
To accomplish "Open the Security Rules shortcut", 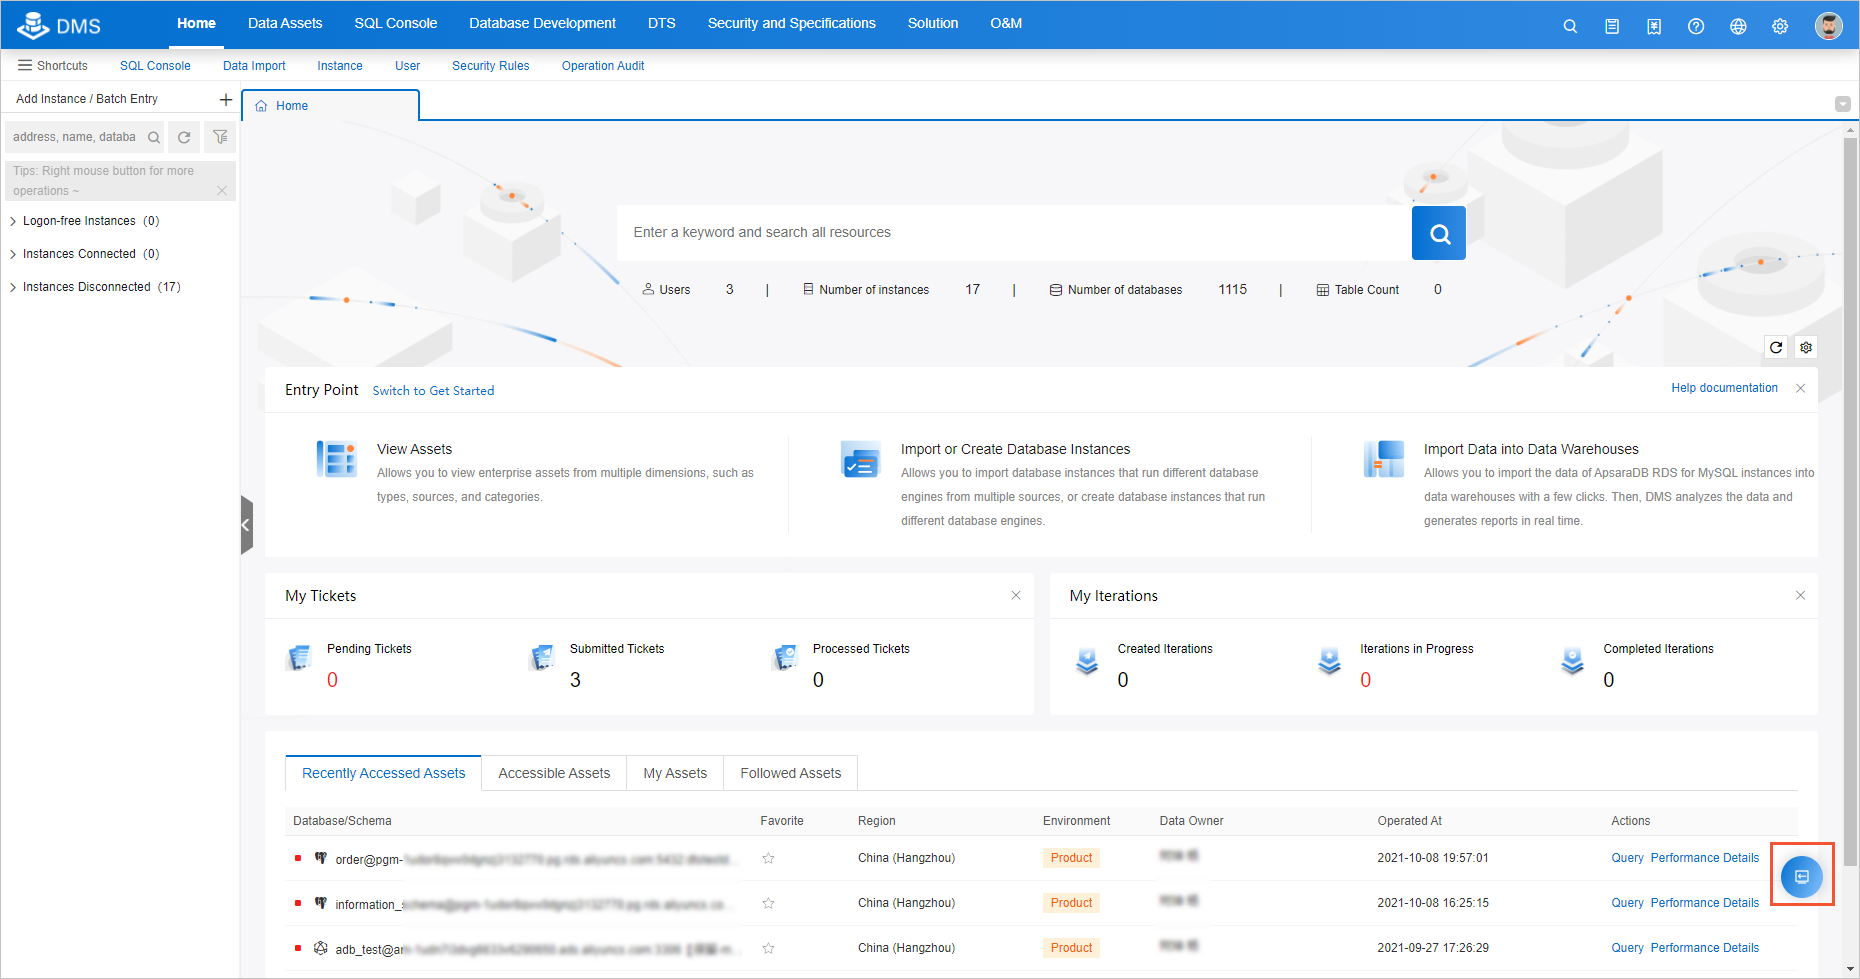I will (x=491, y=66).
